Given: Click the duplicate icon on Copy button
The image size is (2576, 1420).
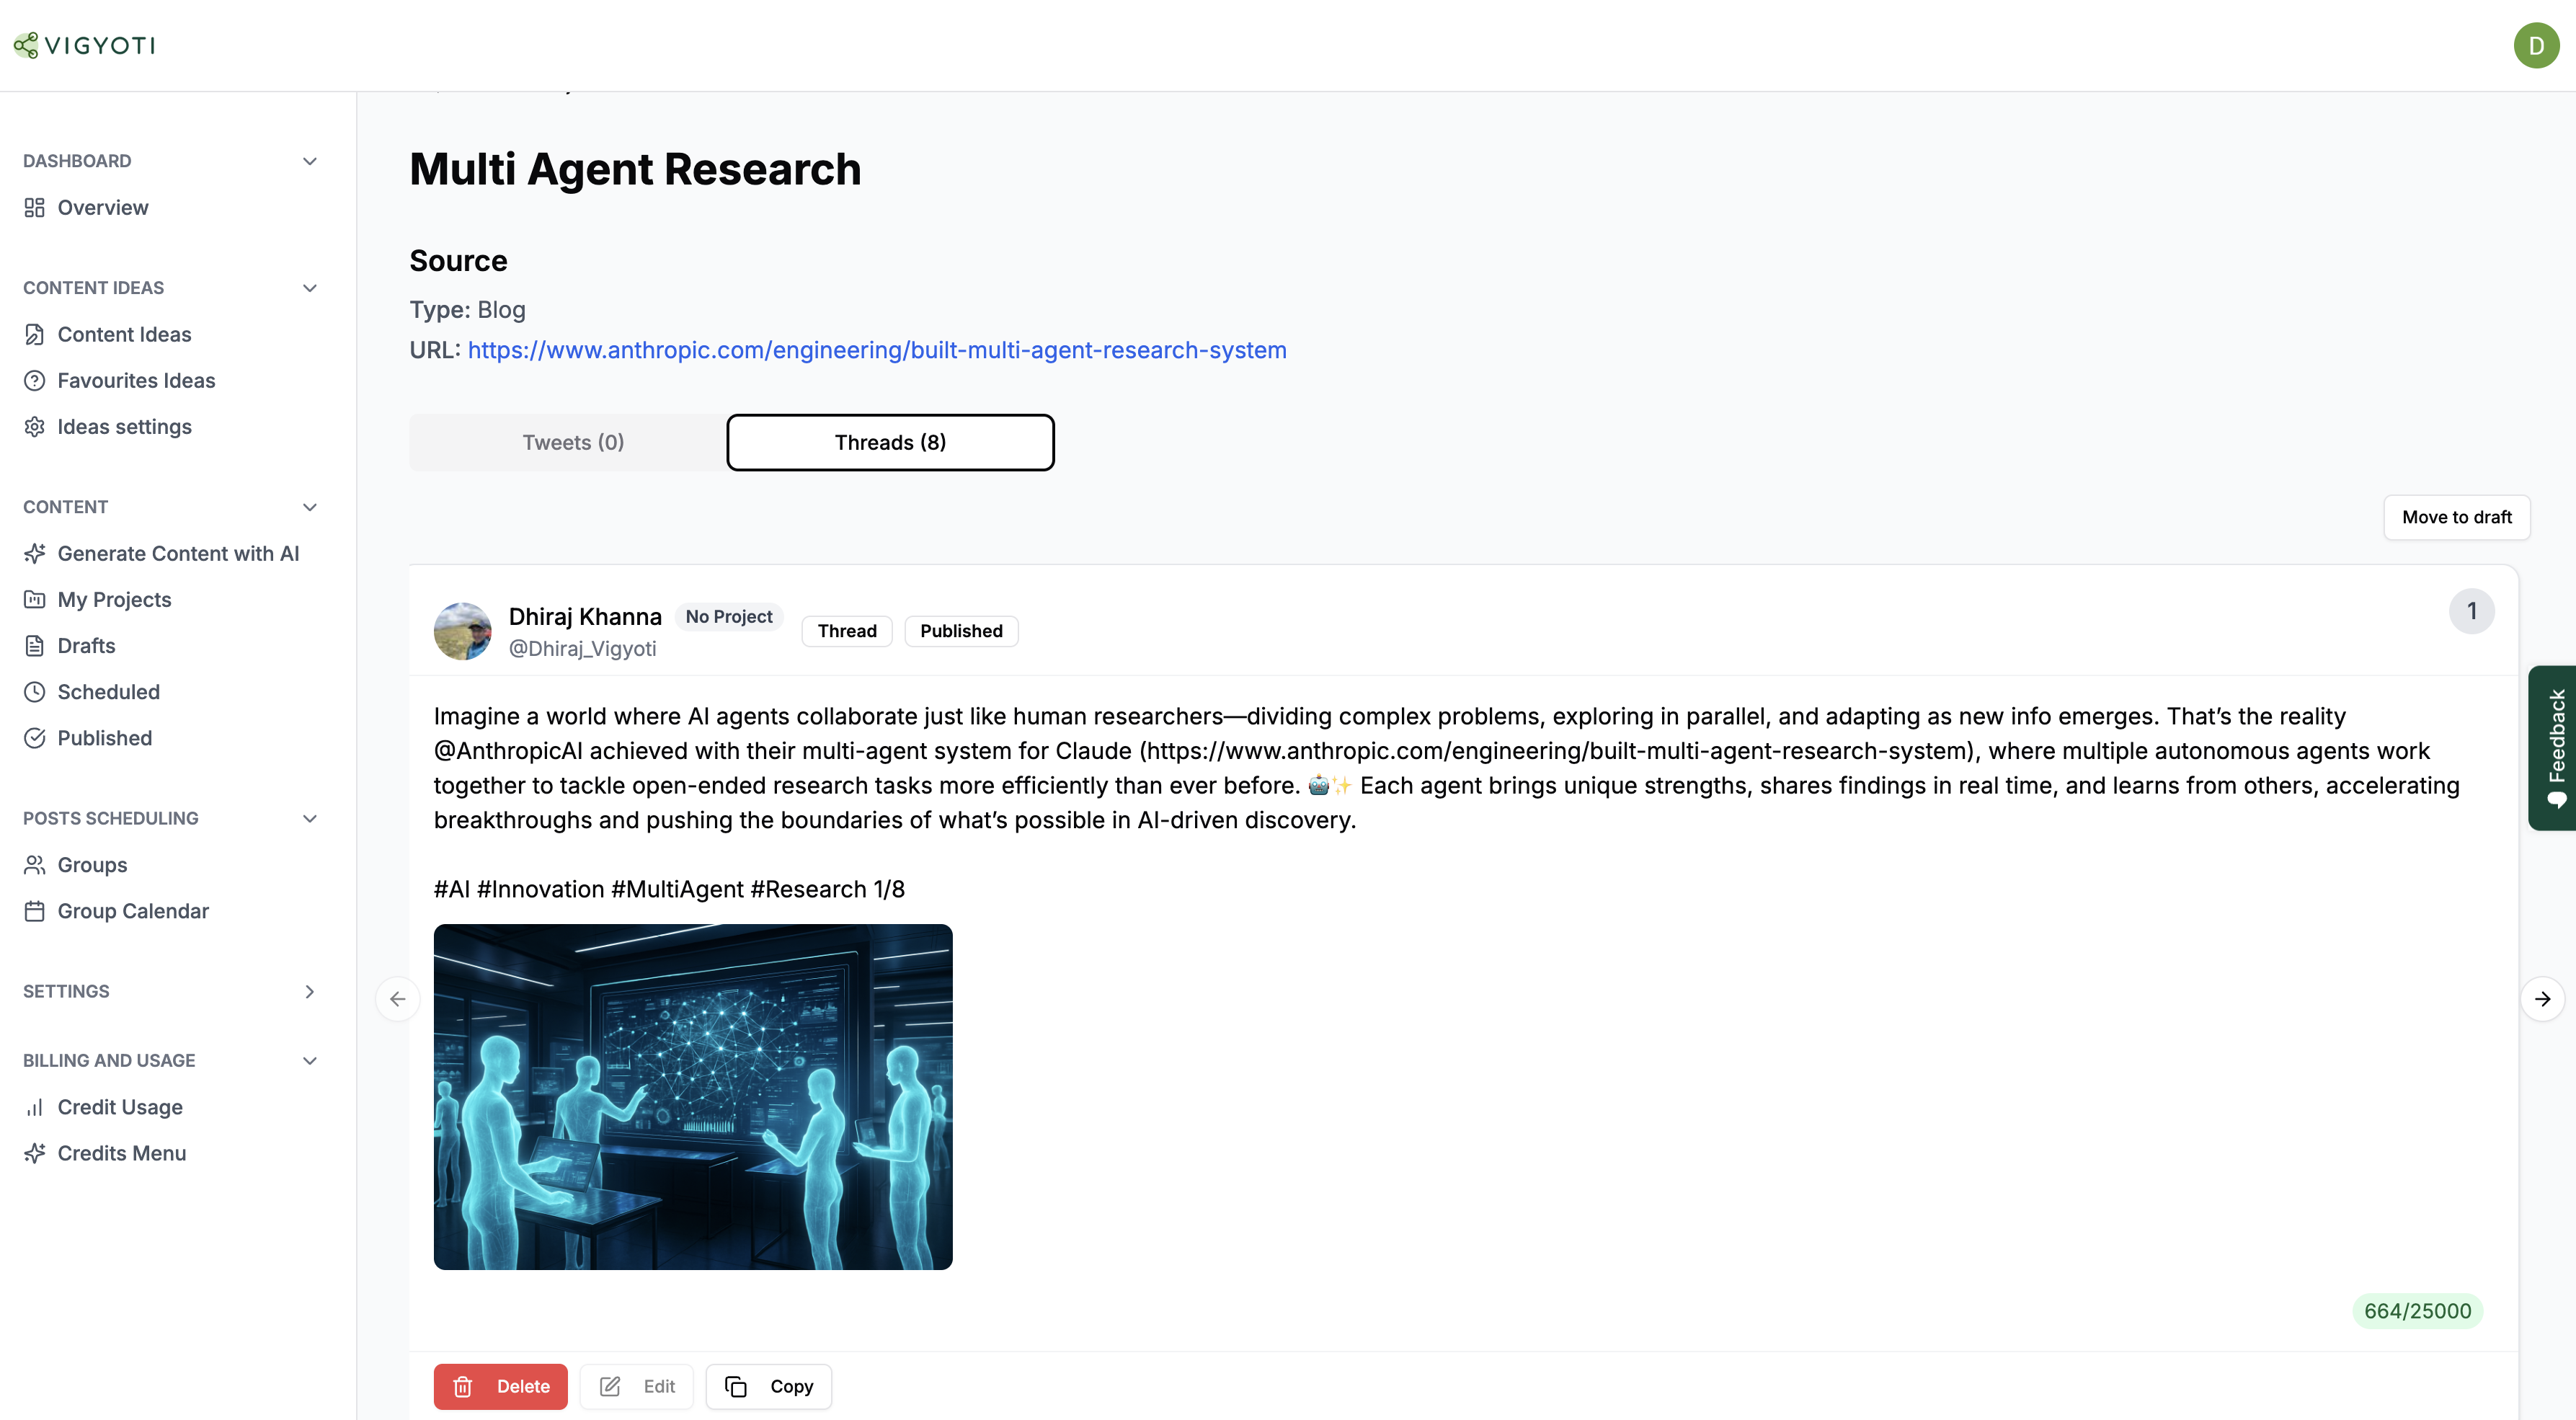Looking at the screenshot, I should tap(736, 1387).
